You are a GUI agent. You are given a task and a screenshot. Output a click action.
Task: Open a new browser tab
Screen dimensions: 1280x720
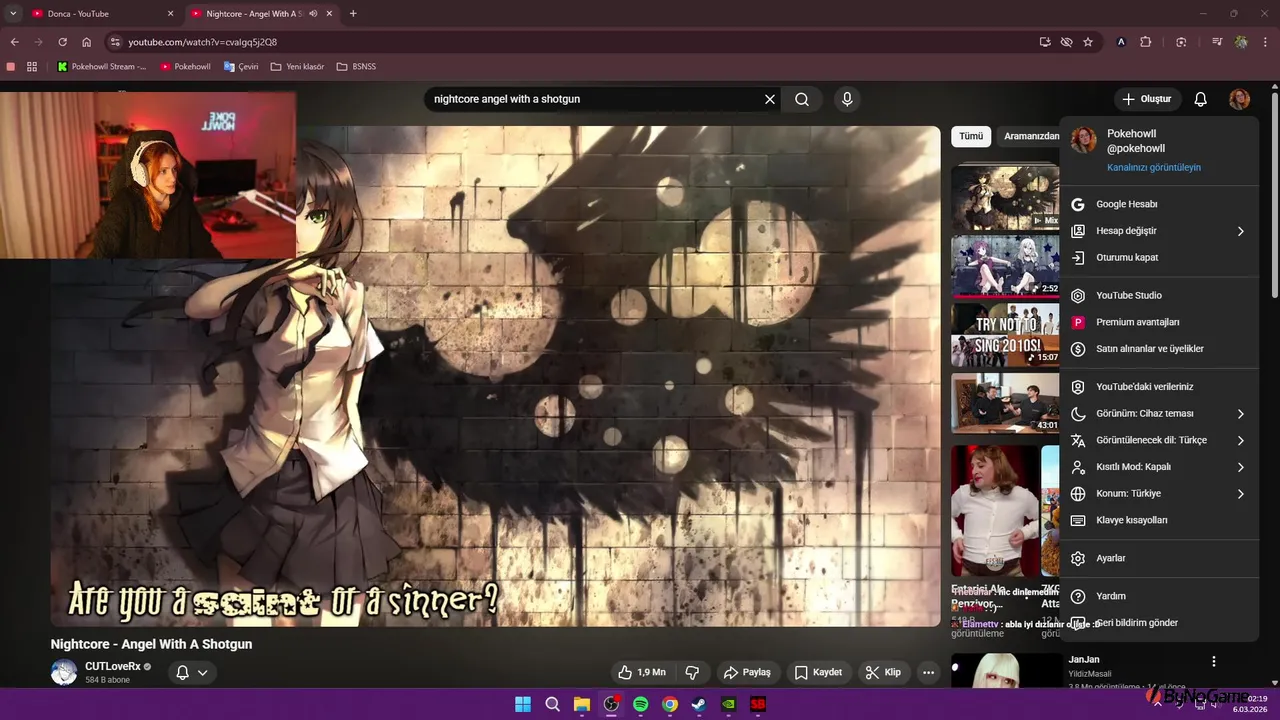coord(353,14)
